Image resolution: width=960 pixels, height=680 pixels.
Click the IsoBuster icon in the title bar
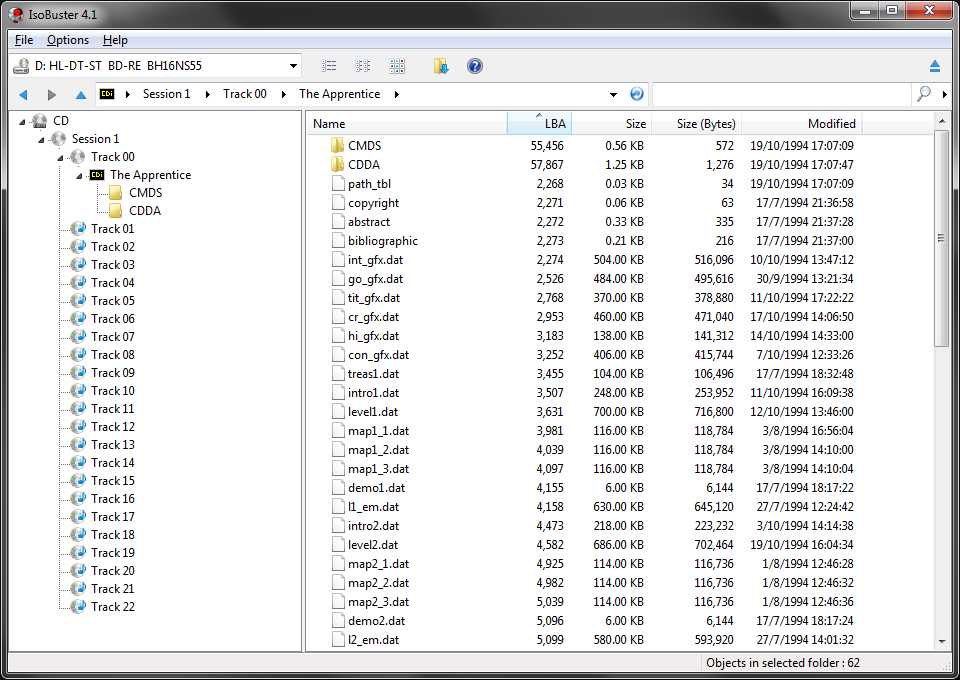(16, 14)
